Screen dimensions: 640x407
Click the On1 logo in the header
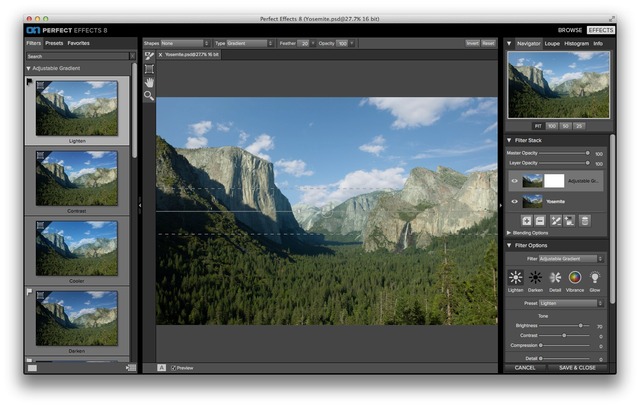[x=33, y=30]
